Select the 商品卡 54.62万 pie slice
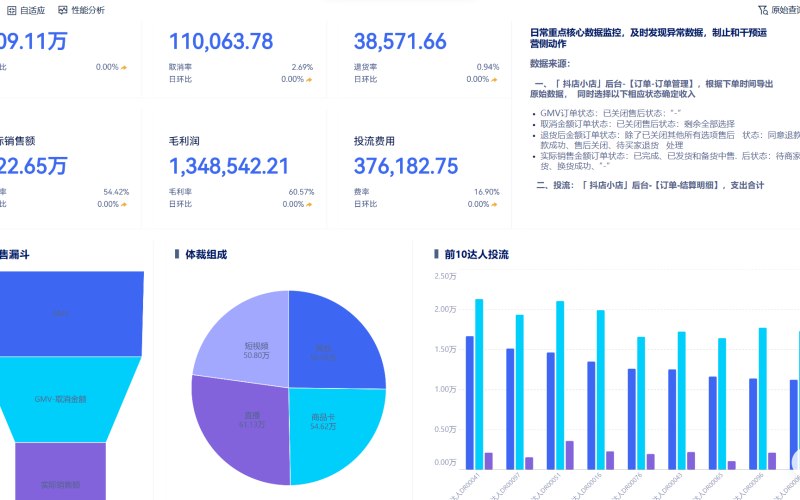Viewport: 800px width, 500px height. [332, 434]
